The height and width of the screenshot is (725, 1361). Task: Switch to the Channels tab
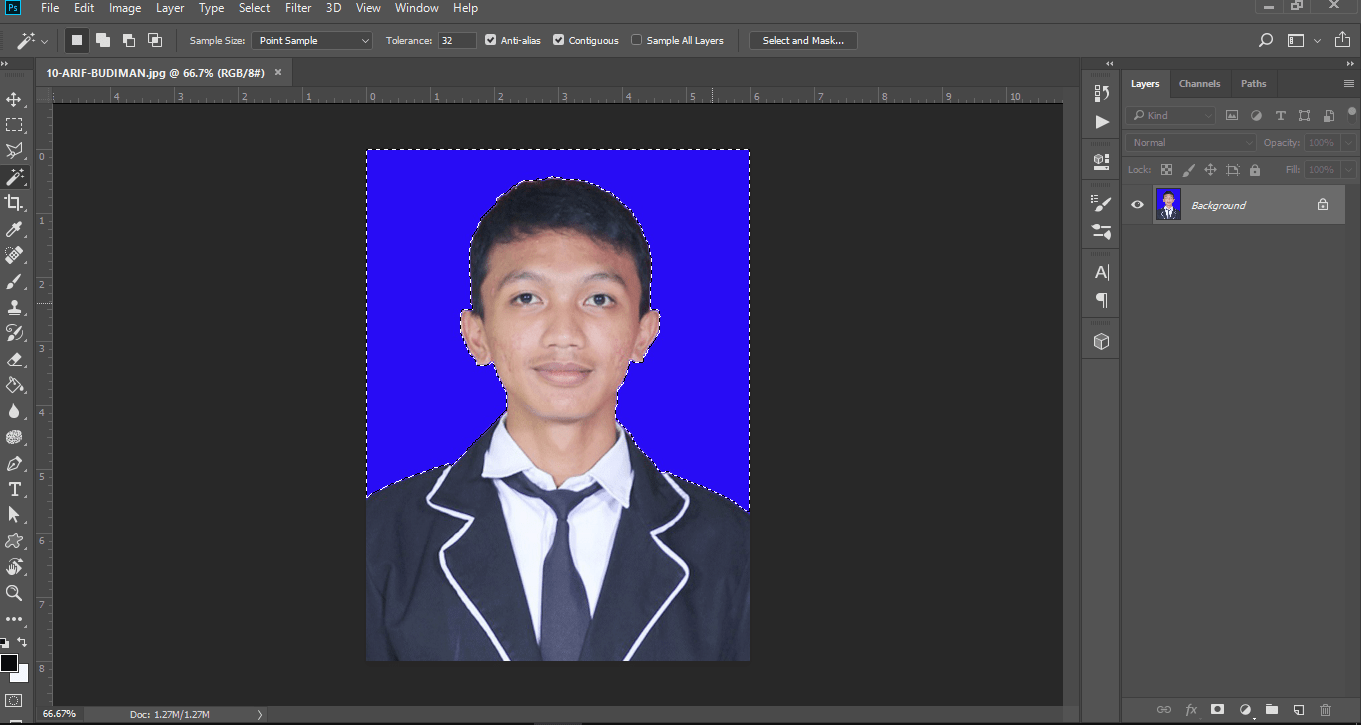pos(1199,83)
